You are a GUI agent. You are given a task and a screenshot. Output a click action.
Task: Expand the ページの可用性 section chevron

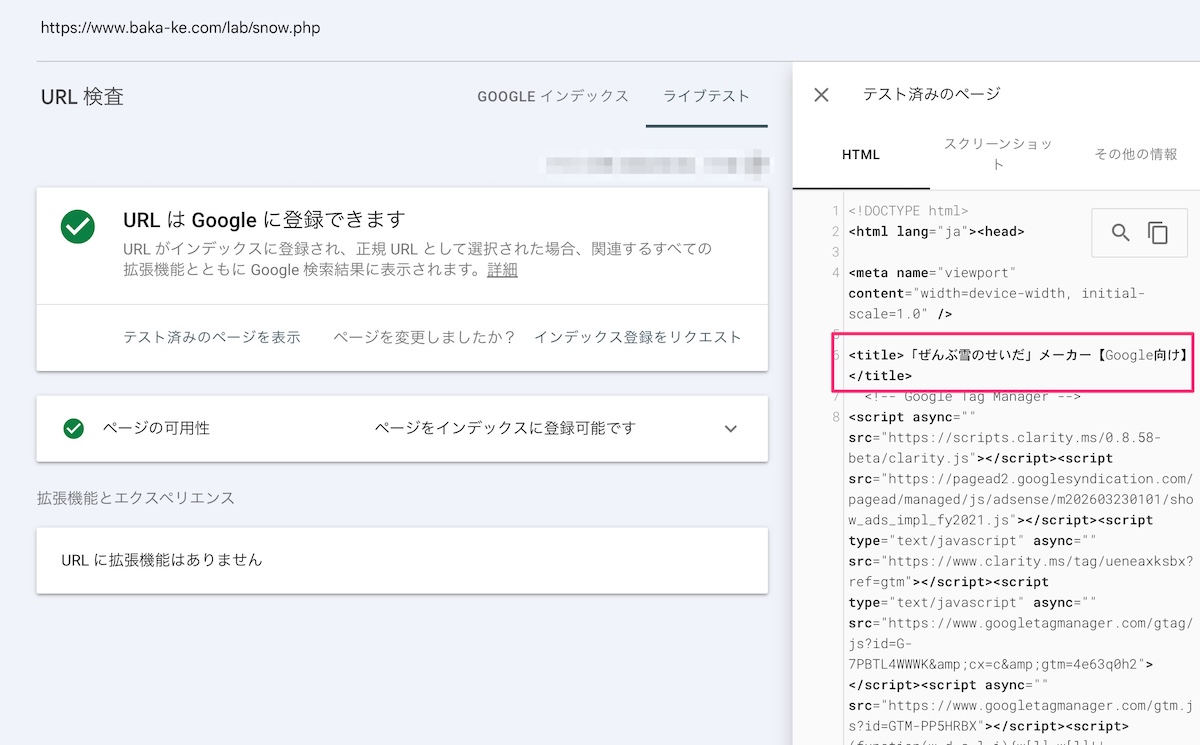click(x=730, y=429)
